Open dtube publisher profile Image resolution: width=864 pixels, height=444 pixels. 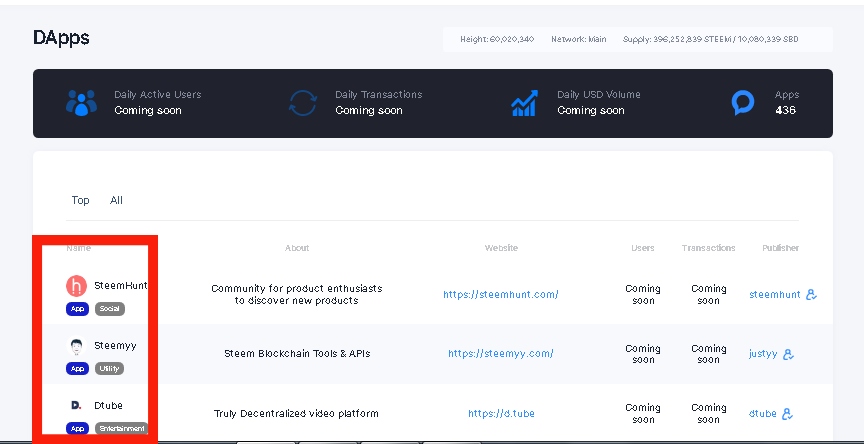click(x=763, y=414)
